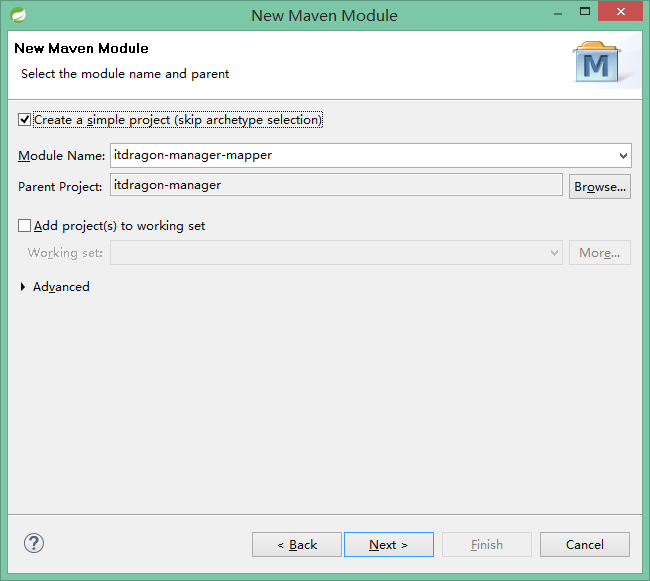Browse for a parent project
Image resolution: width=650 pixels, height=581 pixels.
coord(600,187)
